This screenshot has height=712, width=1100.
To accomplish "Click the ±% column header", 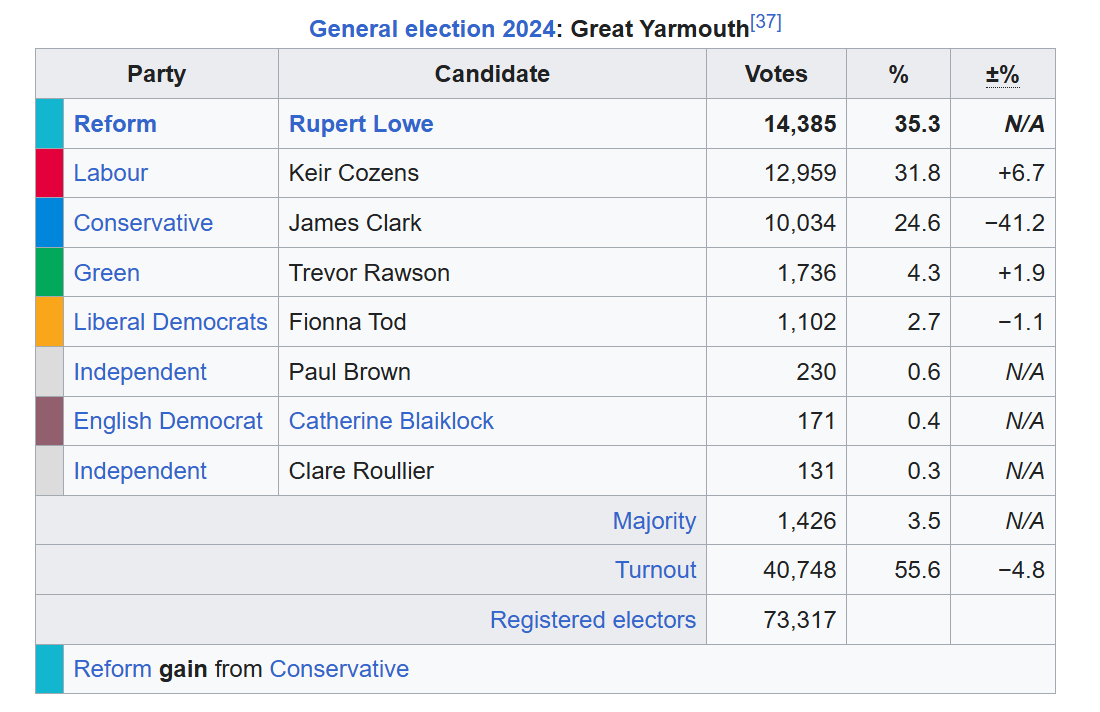I will coord(1002,74).
